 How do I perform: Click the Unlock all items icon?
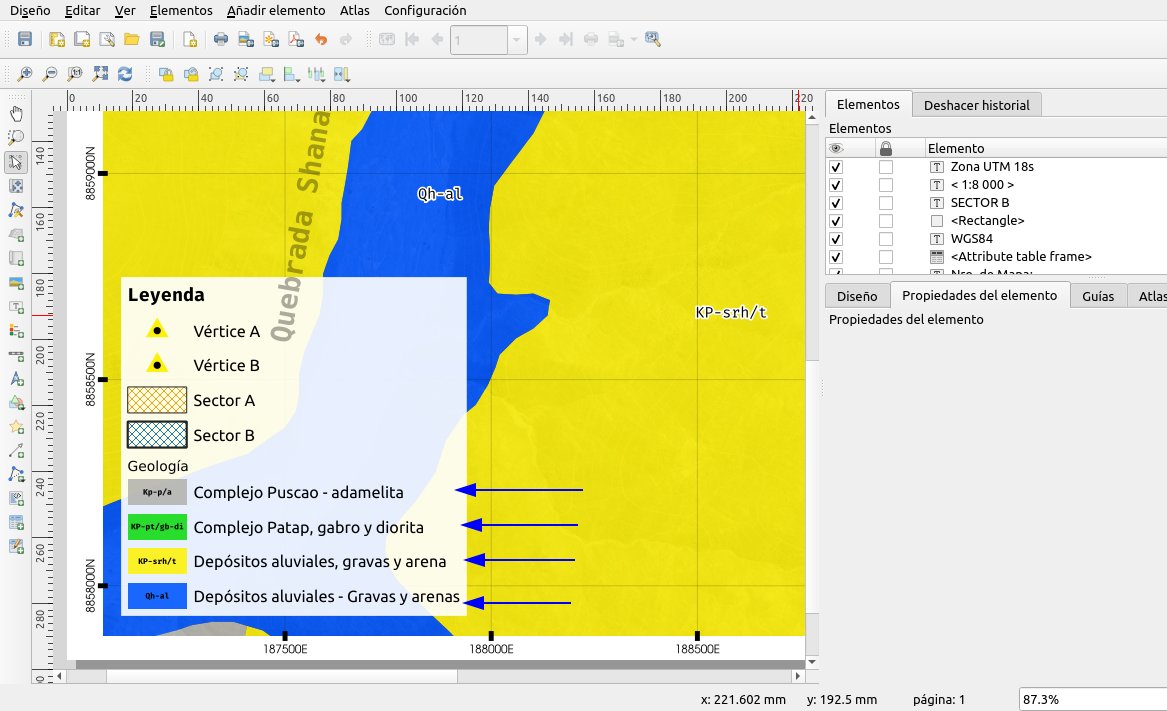click(191, 74)
